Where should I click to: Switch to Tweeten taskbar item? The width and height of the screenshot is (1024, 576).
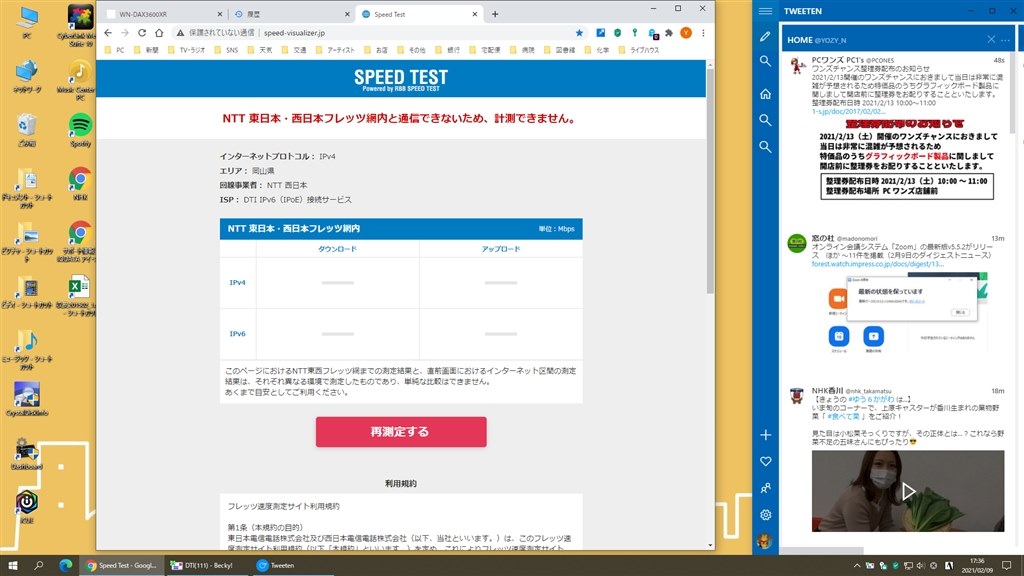point(292,566)
